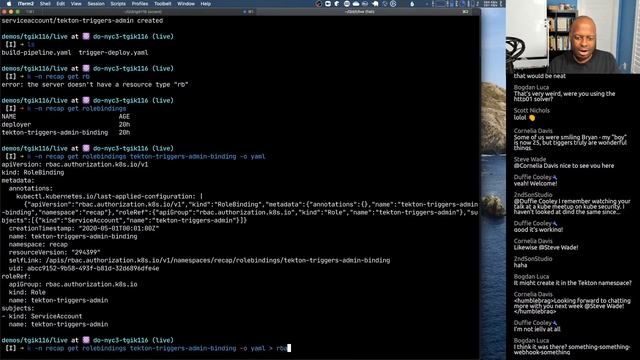Open the Shell menu
640x360 pixels.
point(45,4)
